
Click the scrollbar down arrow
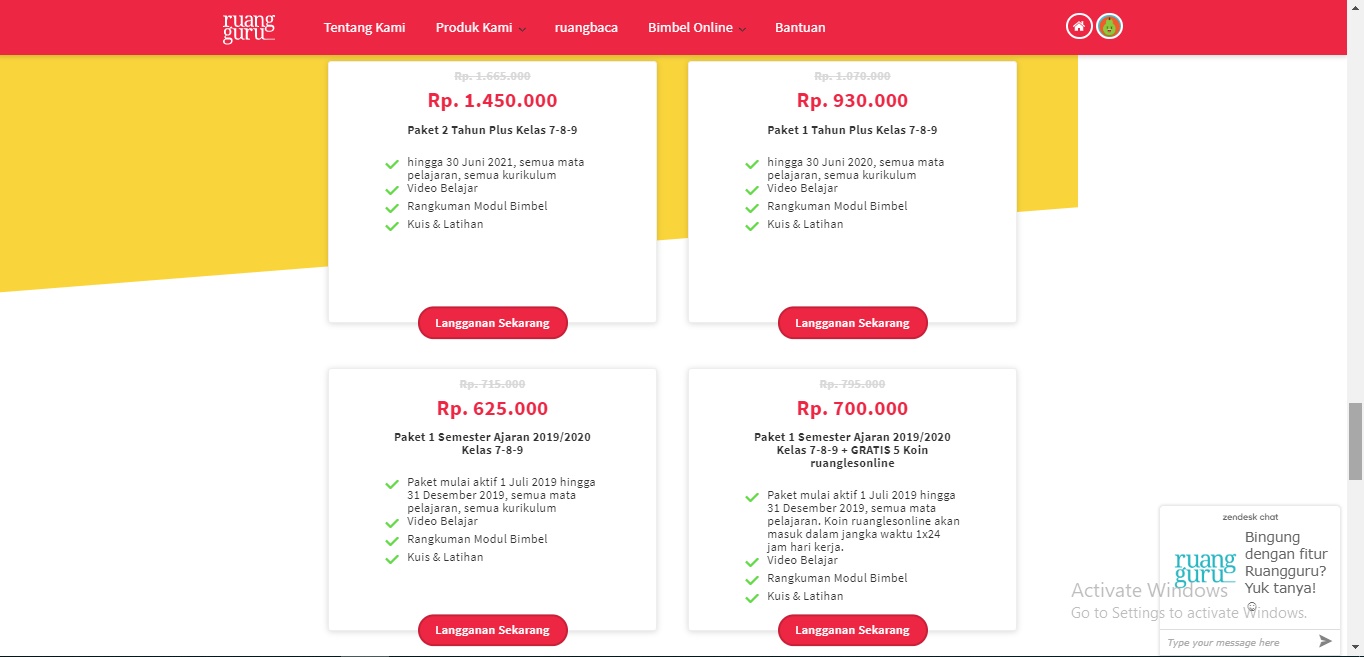(1355, 650)
